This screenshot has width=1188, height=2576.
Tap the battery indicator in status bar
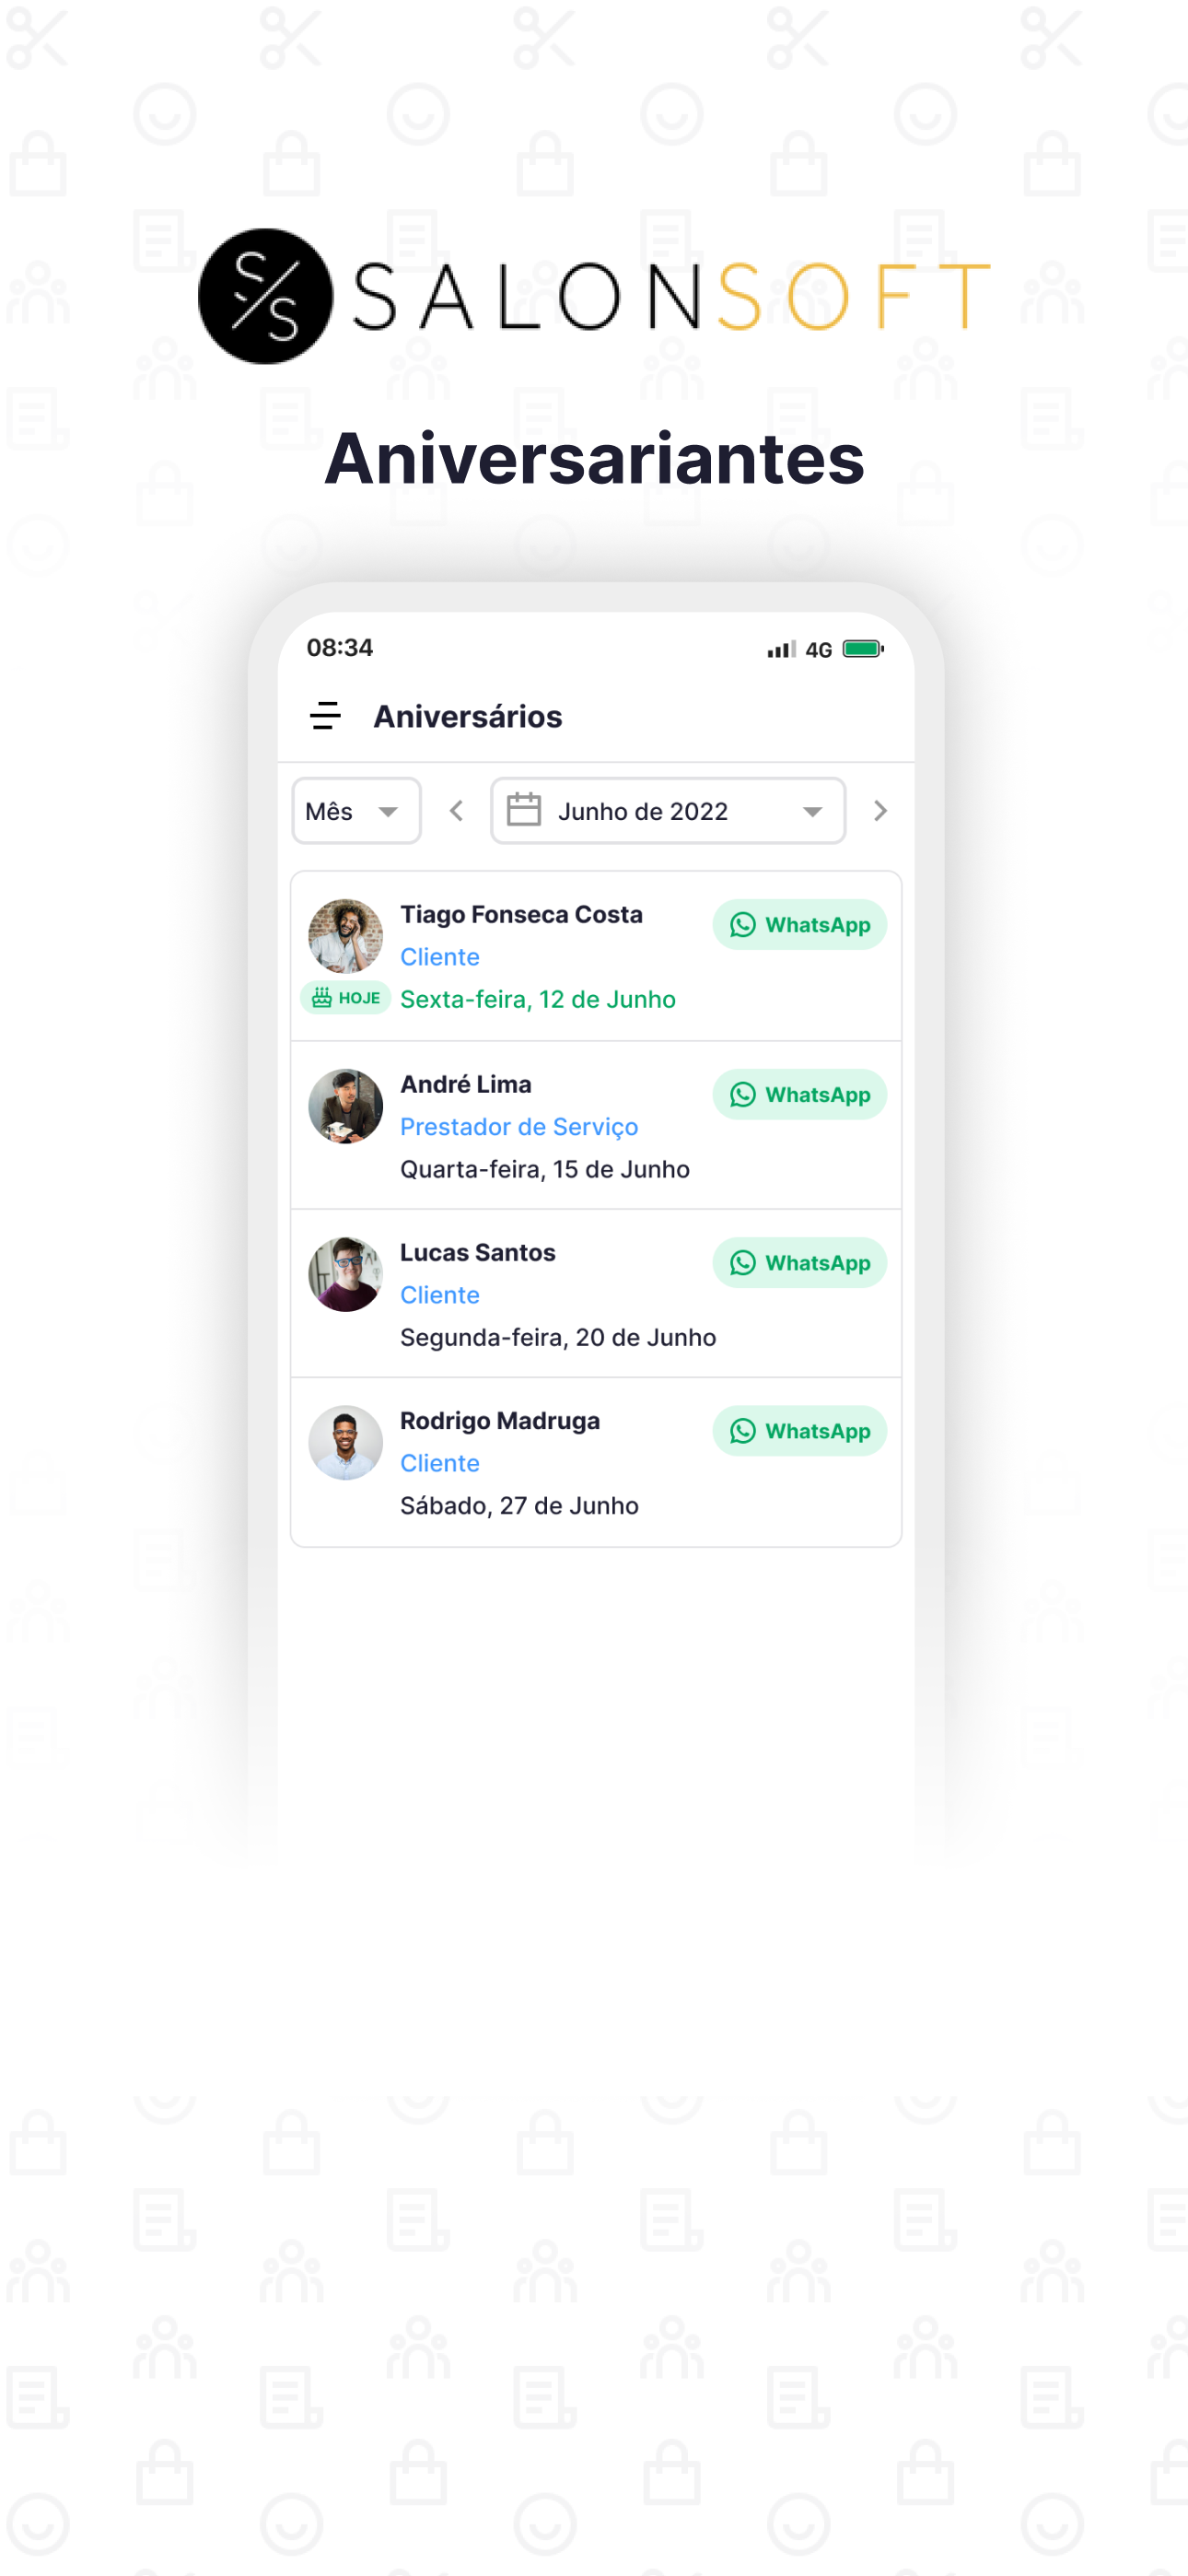[x=863, y=649]
